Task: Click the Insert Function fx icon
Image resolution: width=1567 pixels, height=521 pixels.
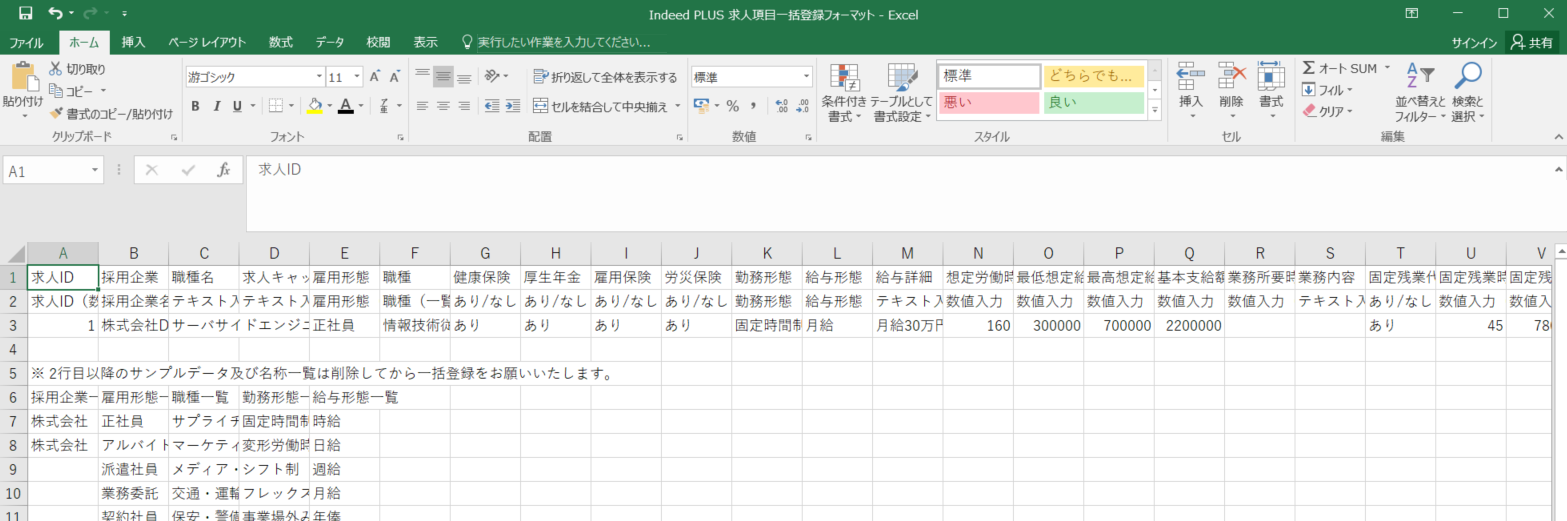Action: (224, 170)
